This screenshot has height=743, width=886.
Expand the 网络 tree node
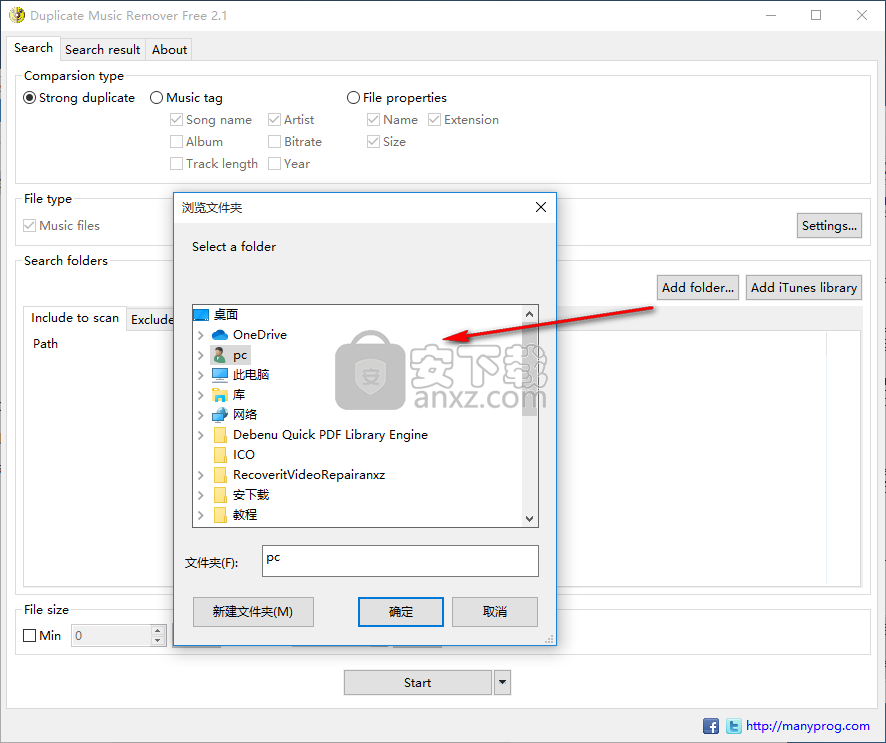(x=201, y=415)
